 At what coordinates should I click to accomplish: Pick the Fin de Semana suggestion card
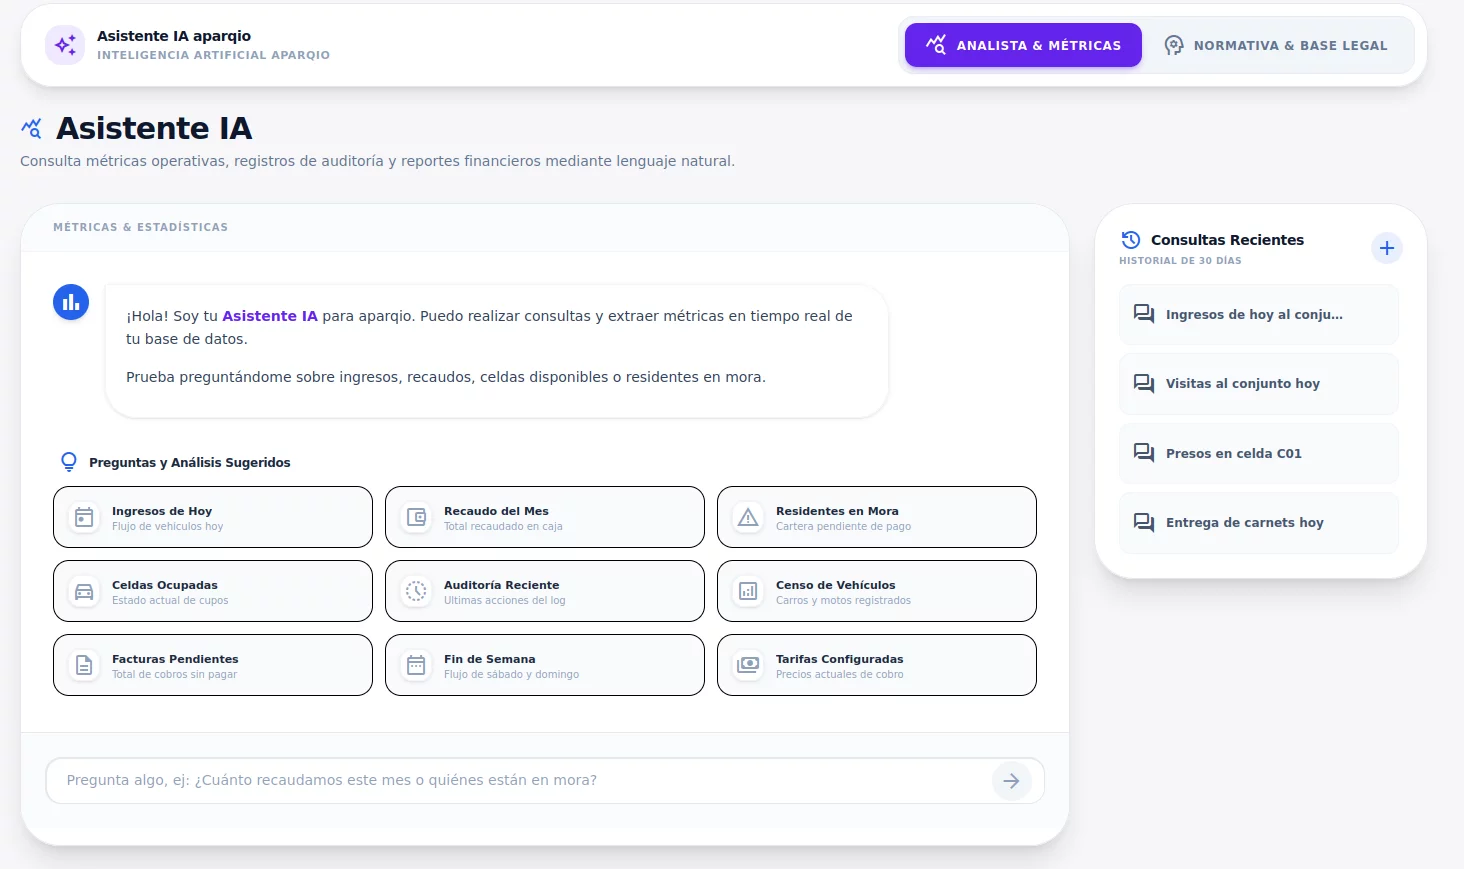[545, 665]
